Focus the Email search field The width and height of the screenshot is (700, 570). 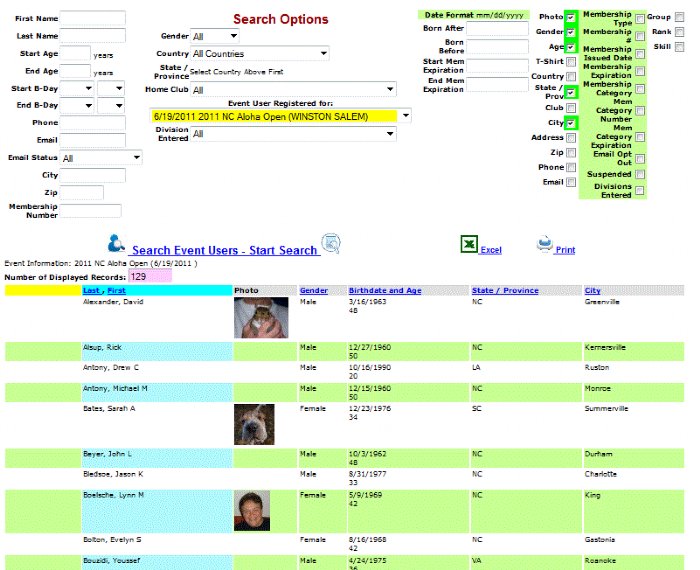click(92, 140)
